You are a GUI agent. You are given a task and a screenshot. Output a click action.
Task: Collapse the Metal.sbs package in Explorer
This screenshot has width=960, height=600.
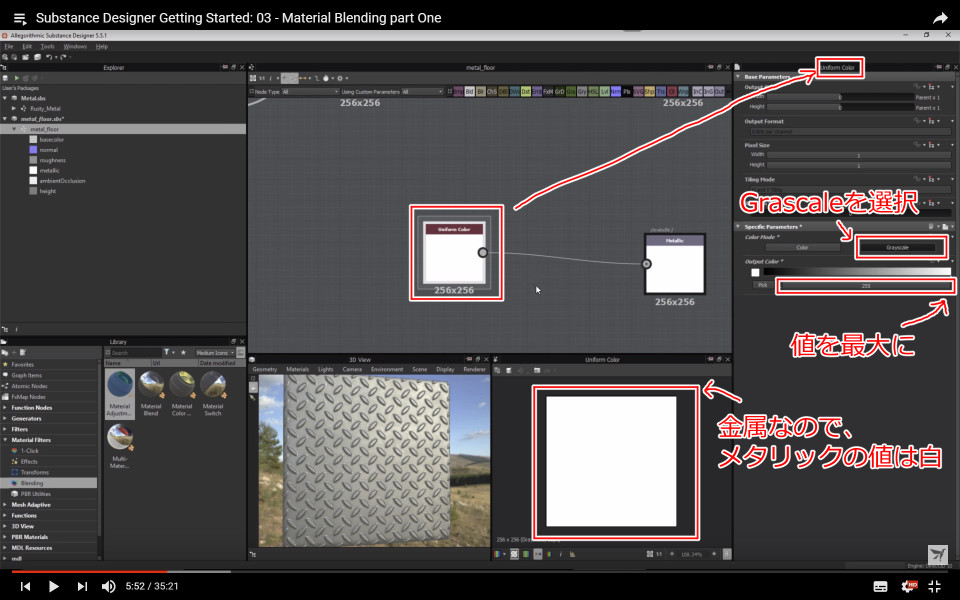5,98
